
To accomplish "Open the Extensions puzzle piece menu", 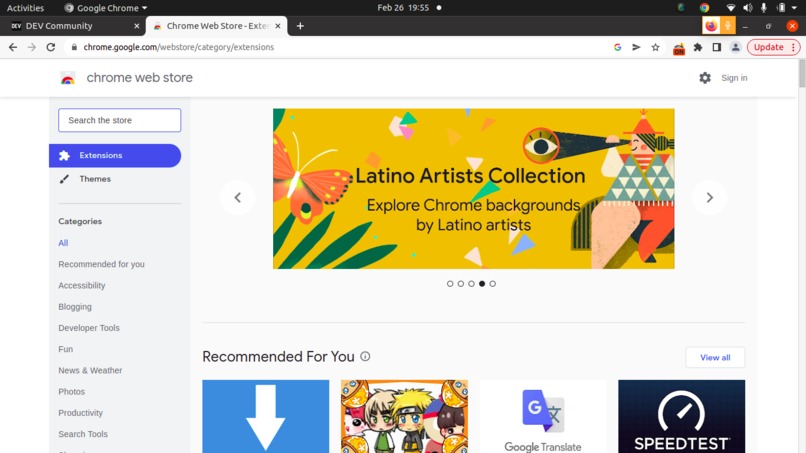I will coord(698,47).
